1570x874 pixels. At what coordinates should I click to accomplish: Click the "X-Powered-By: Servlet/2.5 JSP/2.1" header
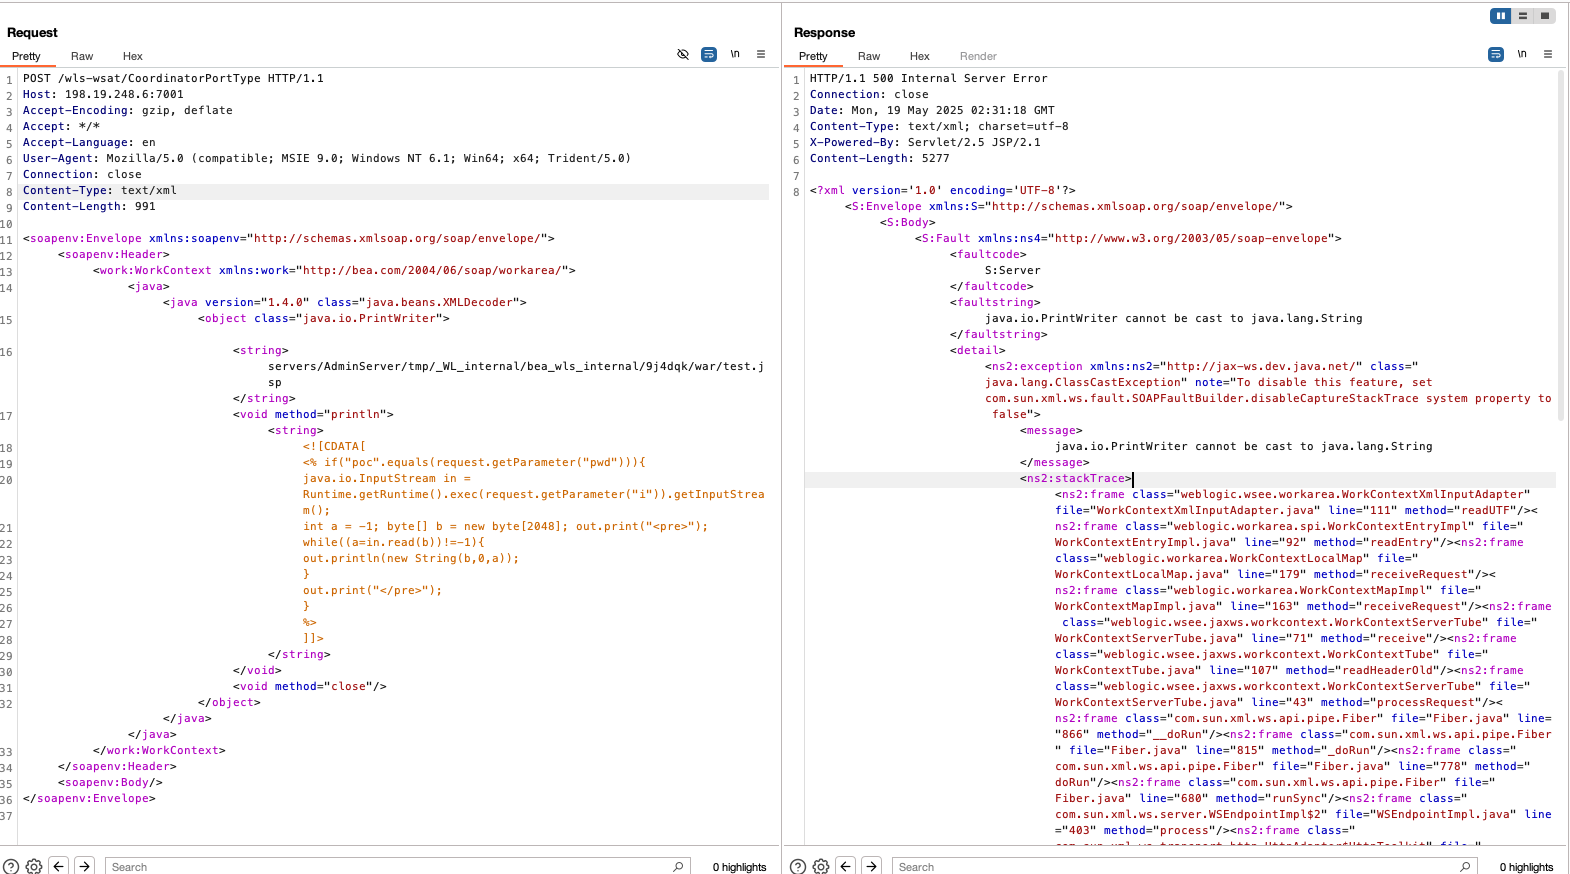(x=925, y=142)
